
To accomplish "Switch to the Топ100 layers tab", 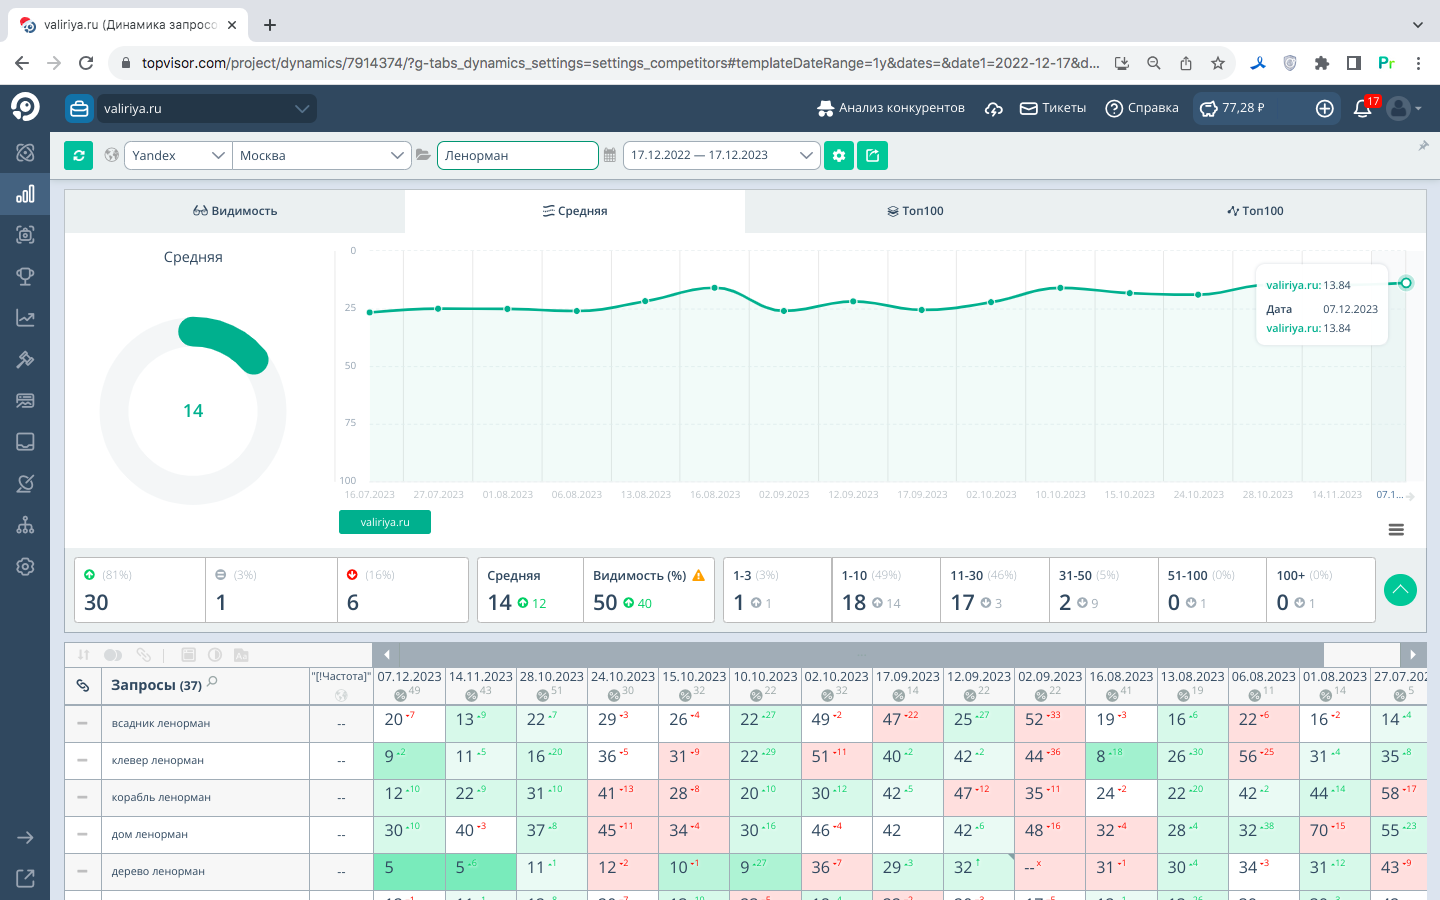I will [x=915, y=211].
